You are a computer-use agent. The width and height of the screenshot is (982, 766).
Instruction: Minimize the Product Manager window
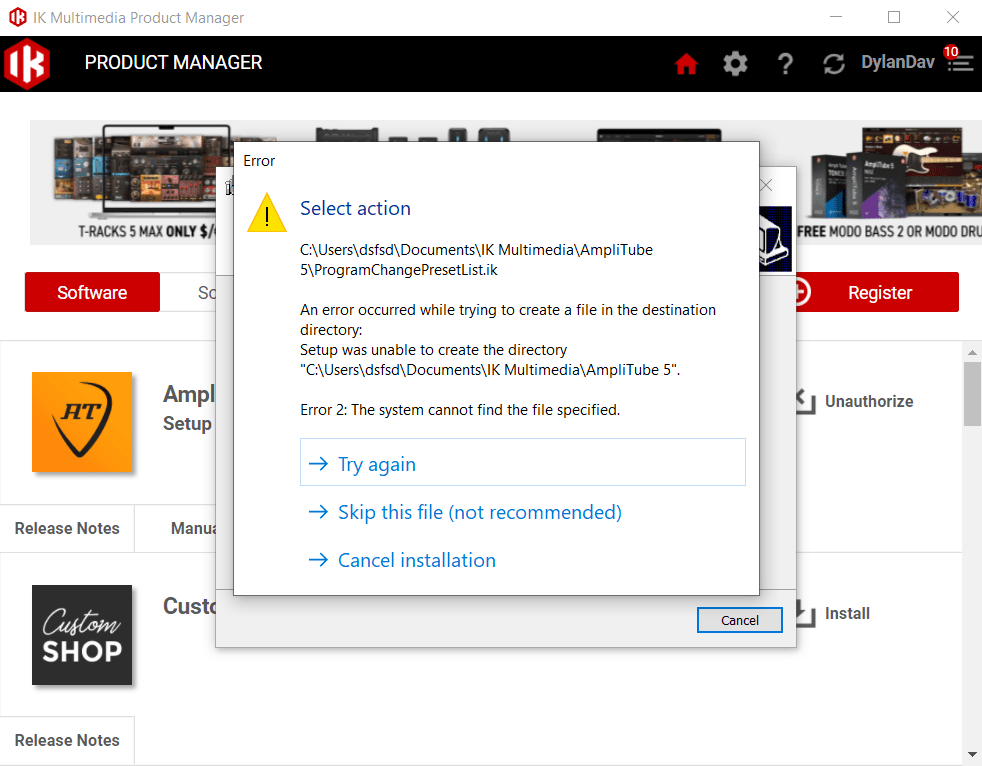tap(835, 18)
